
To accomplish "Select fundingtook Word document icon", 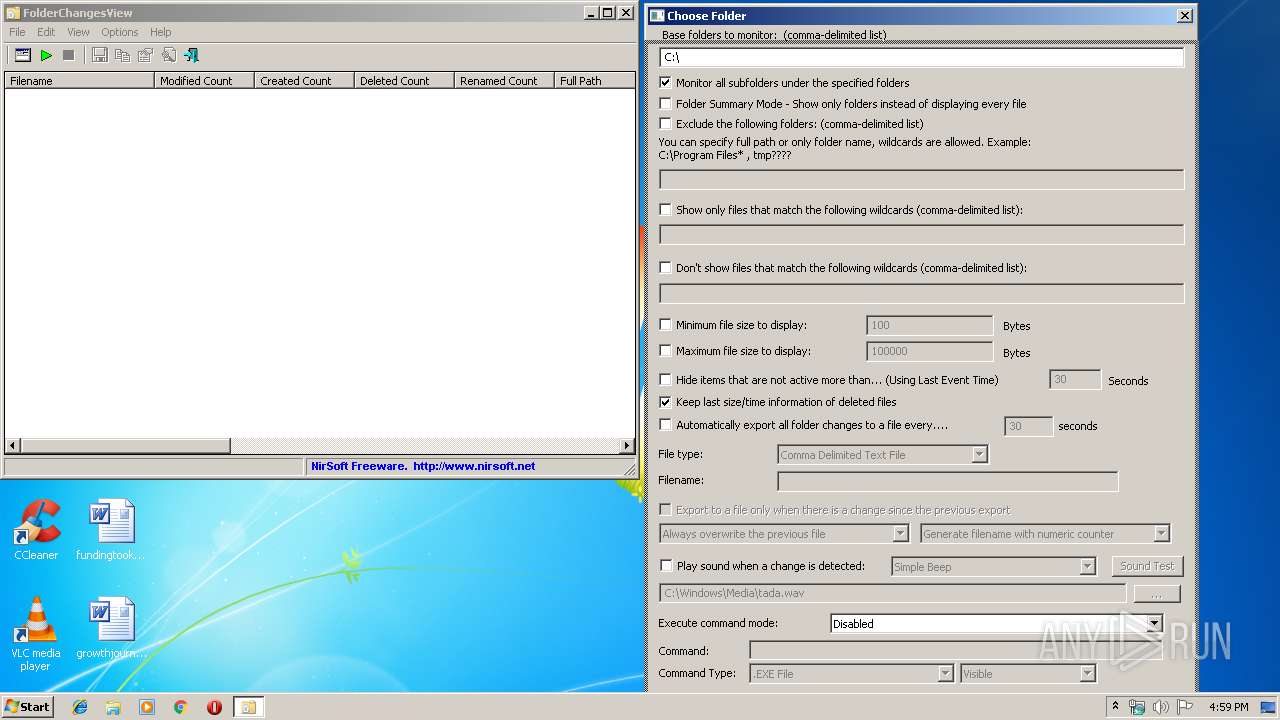I will pyautogui.click(x=110, y=531).
